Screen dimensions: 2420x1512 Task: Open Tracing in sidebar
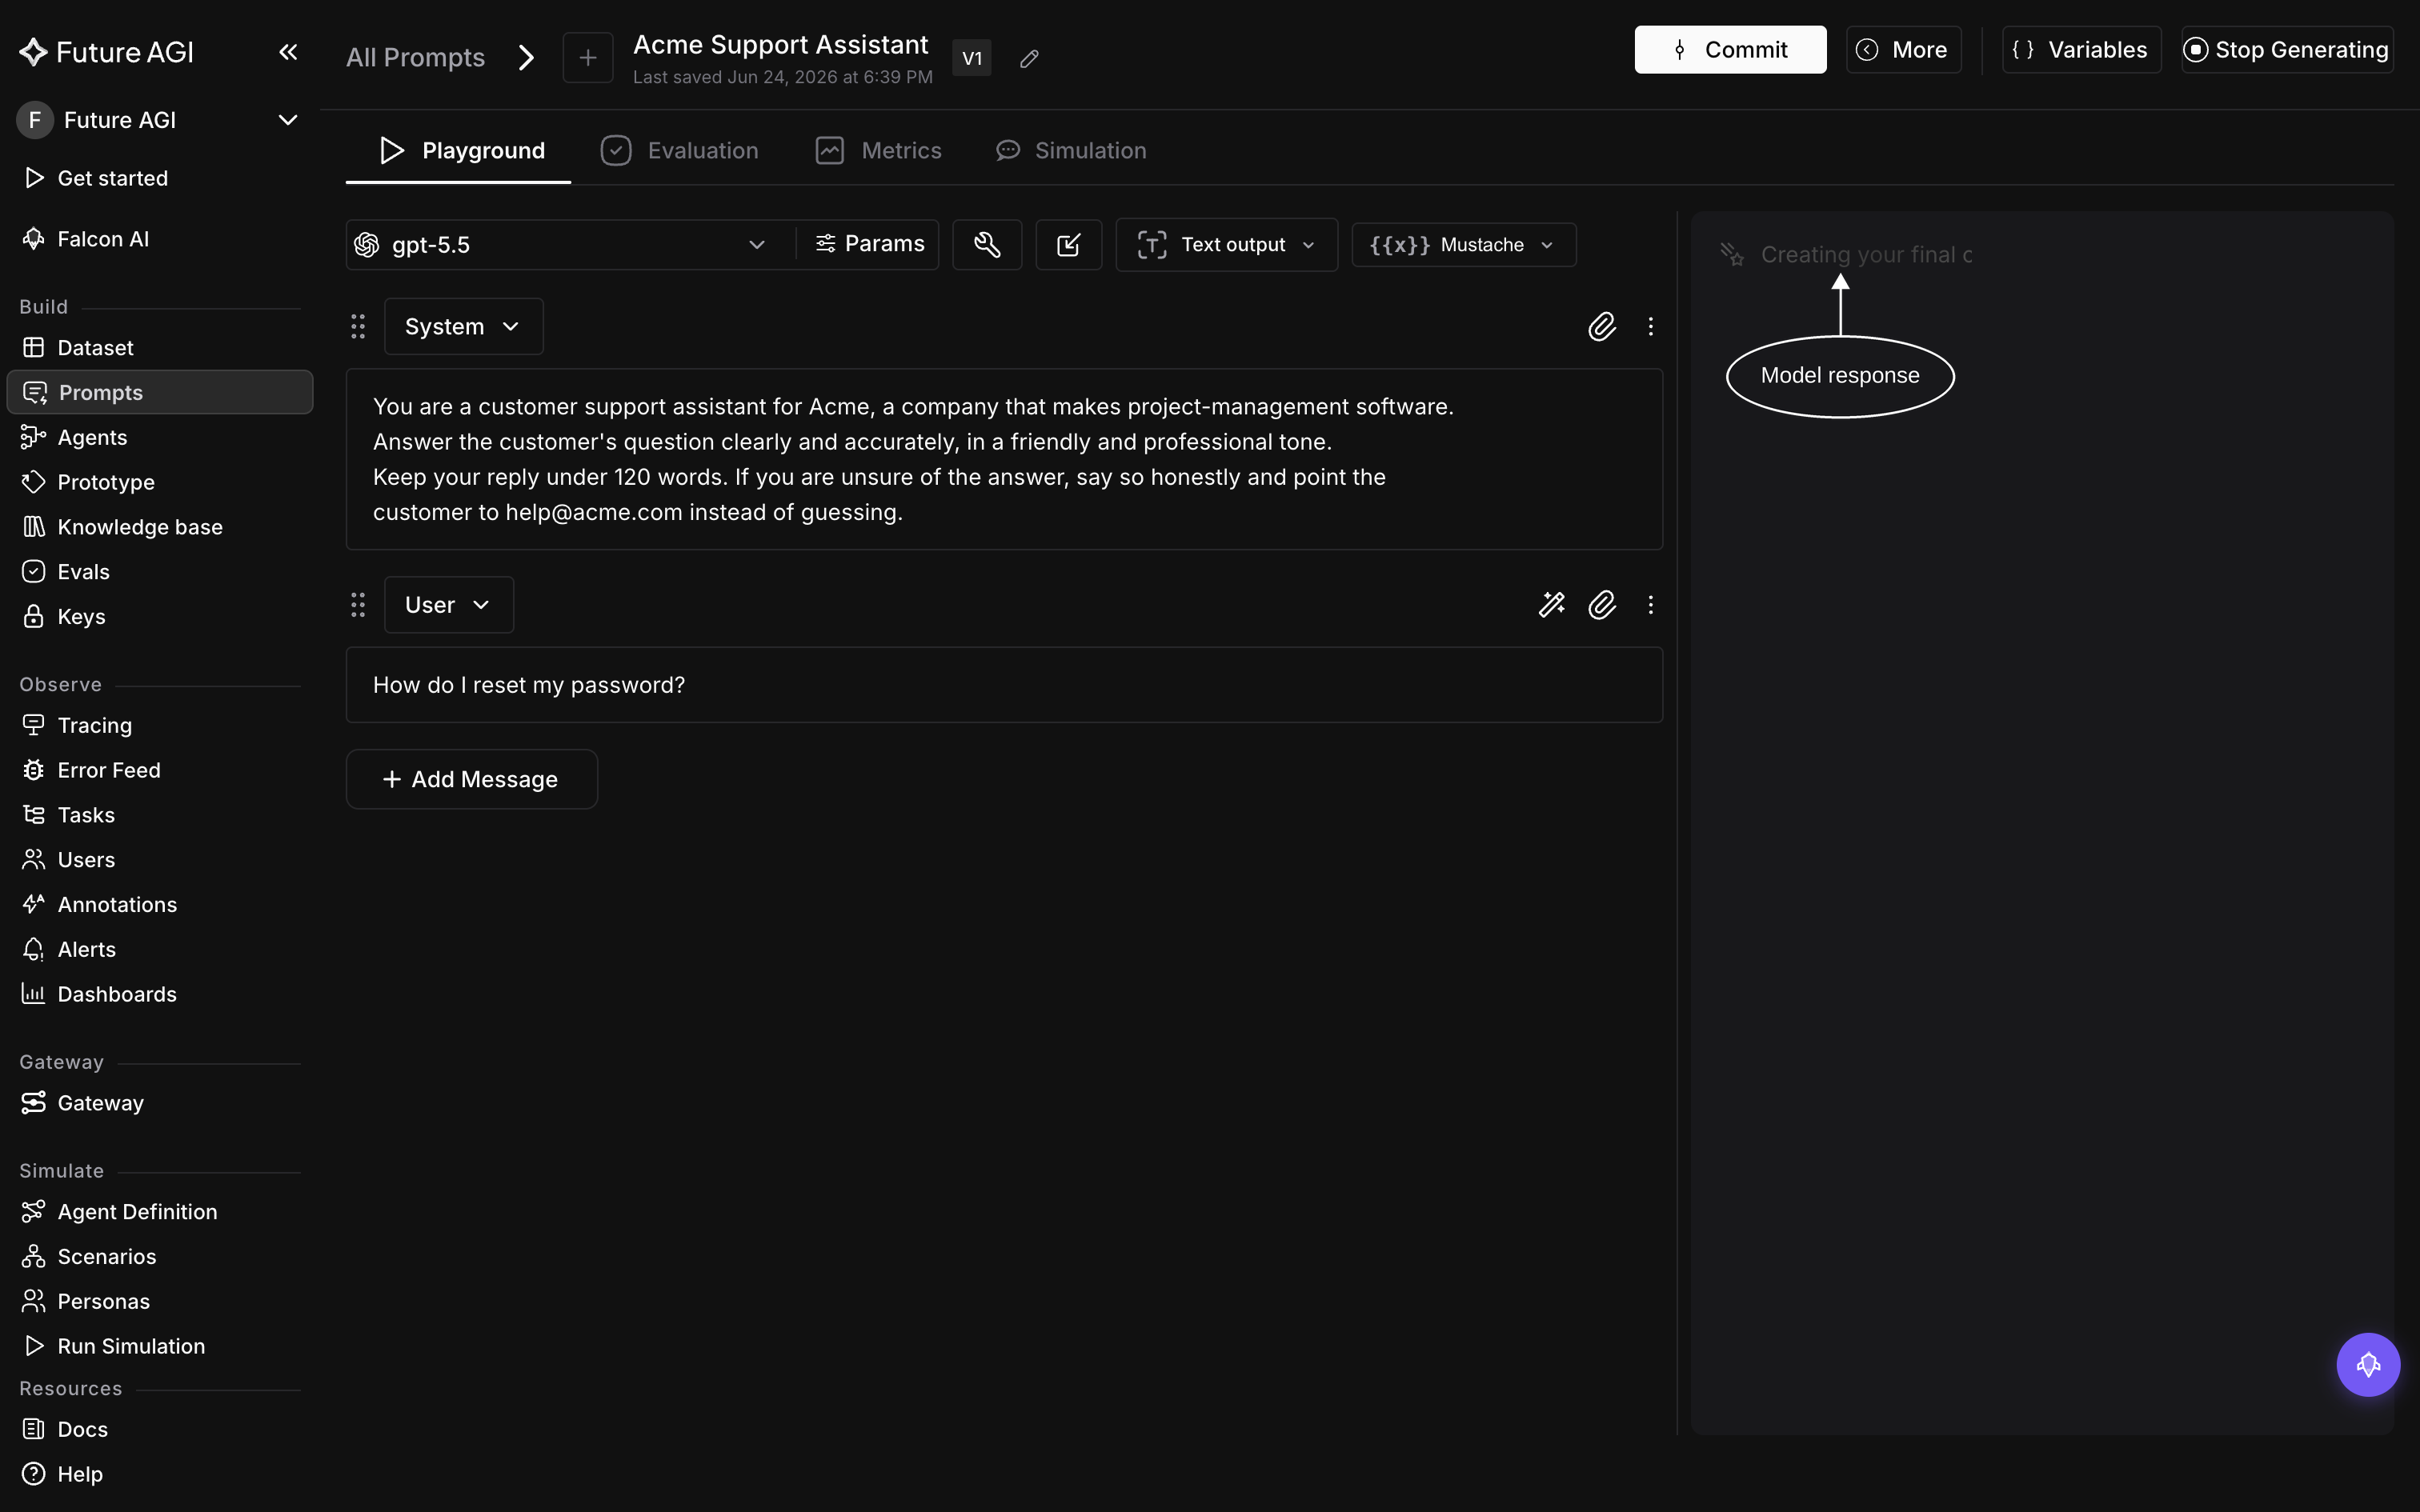[x=160, y=725]
